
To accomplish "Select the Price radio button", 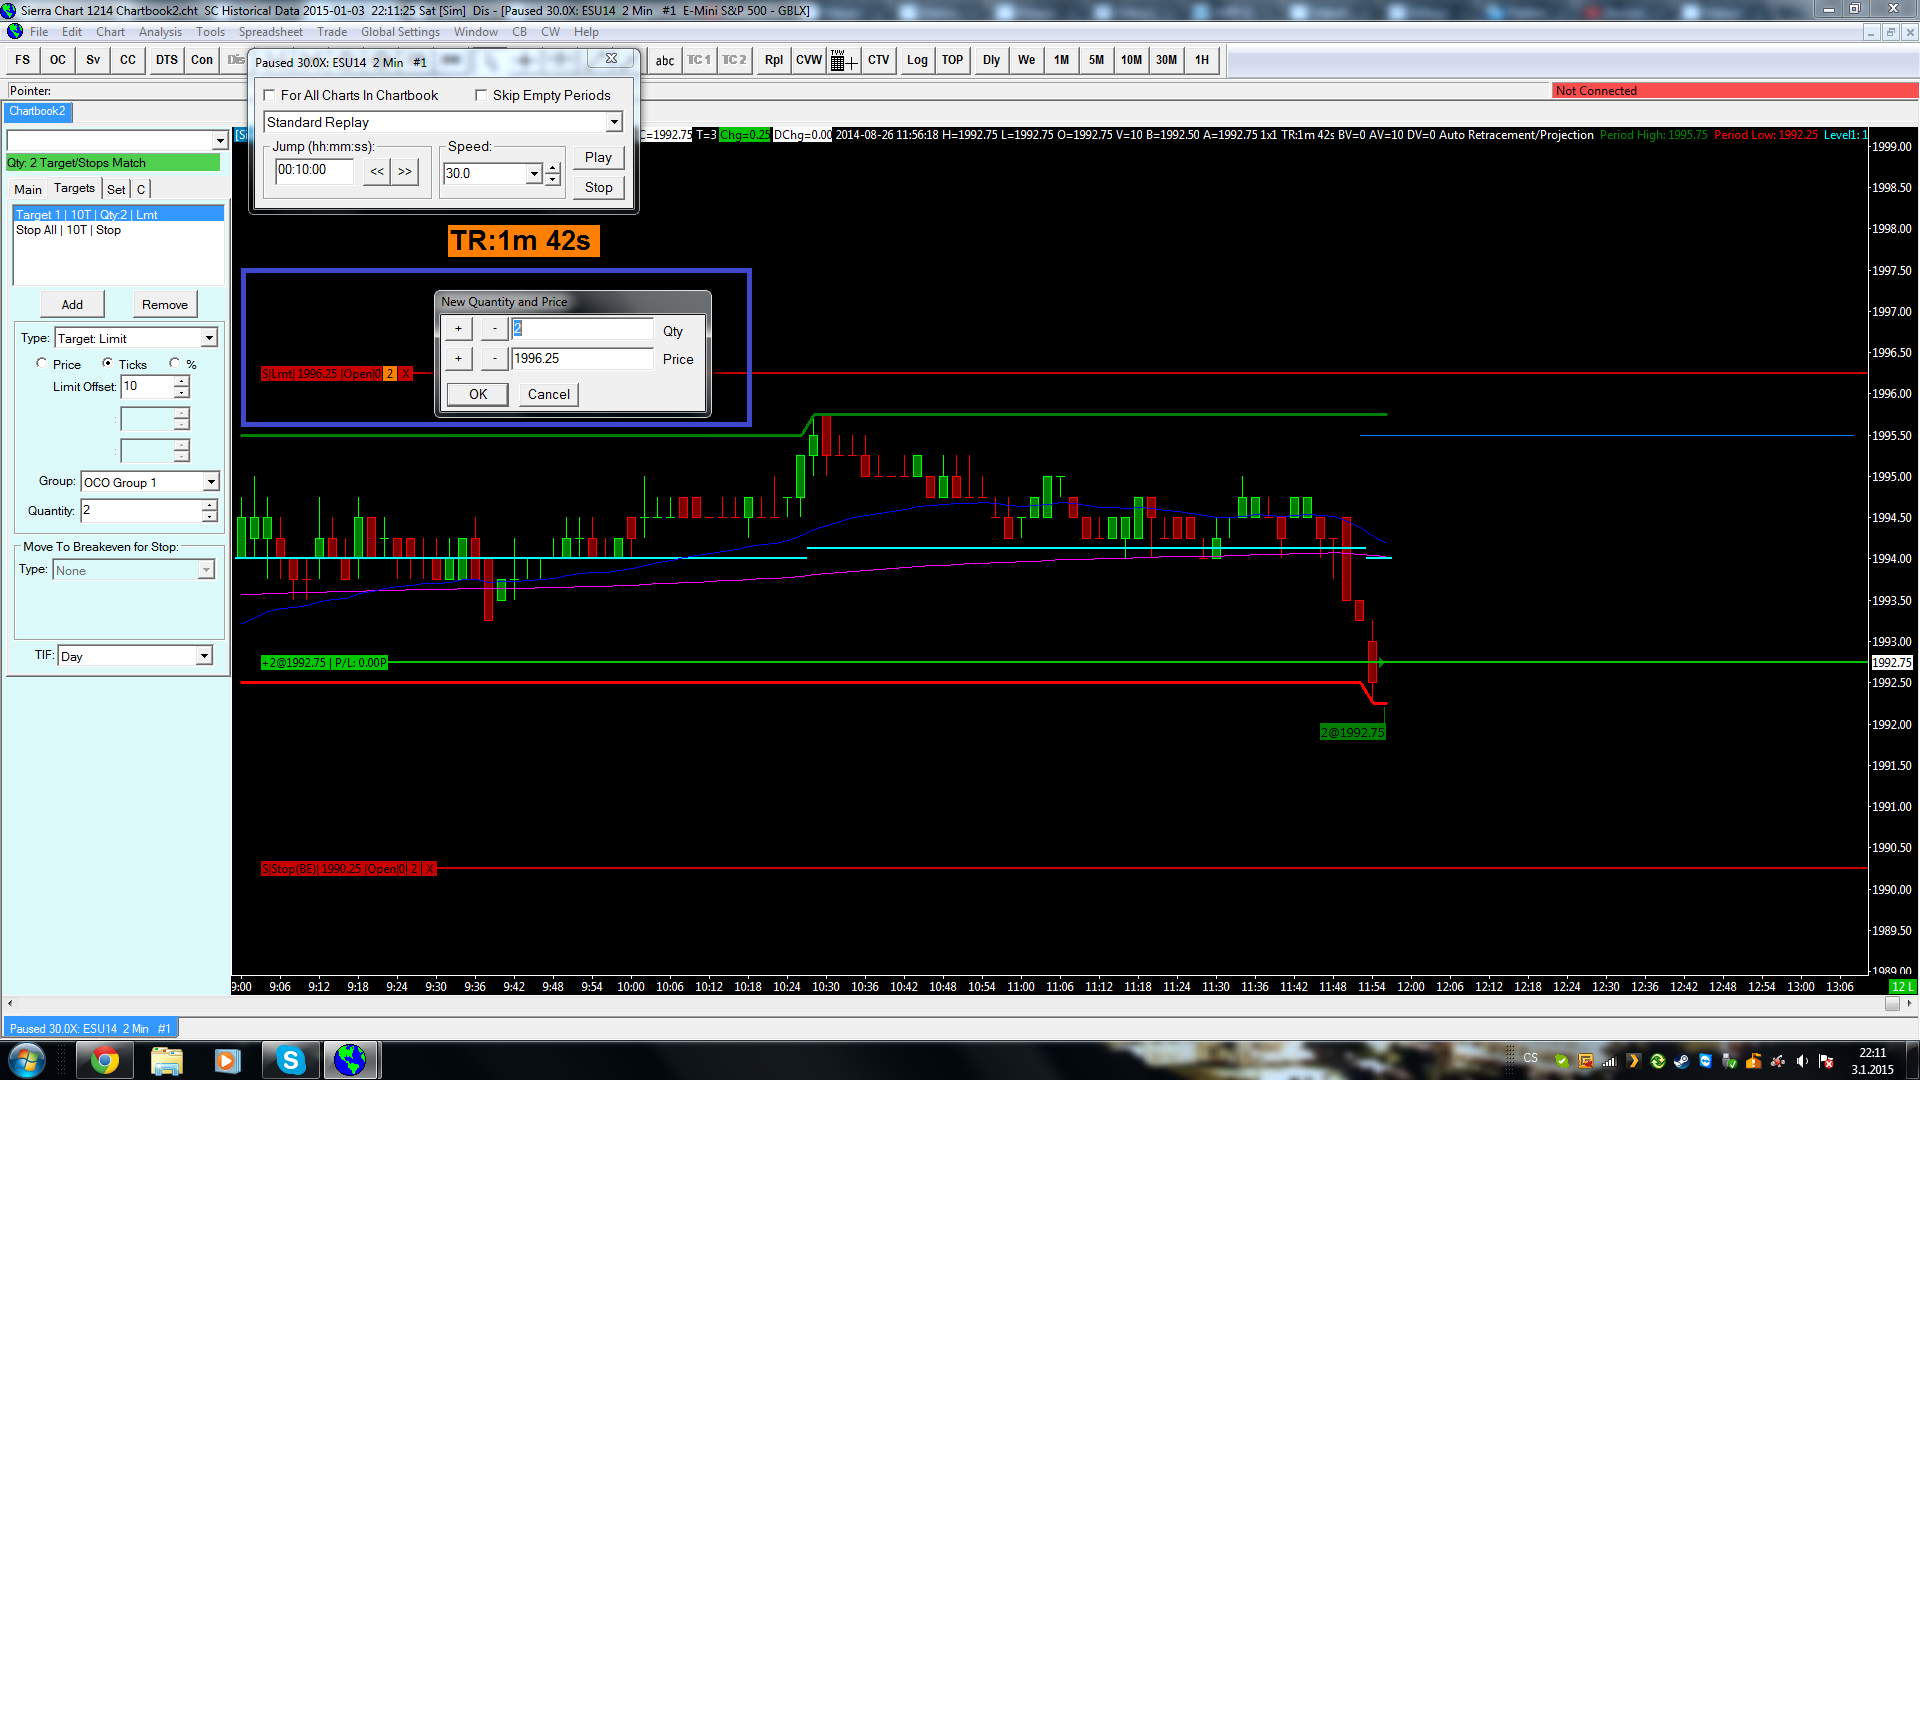I will click(x=42, y=364).
